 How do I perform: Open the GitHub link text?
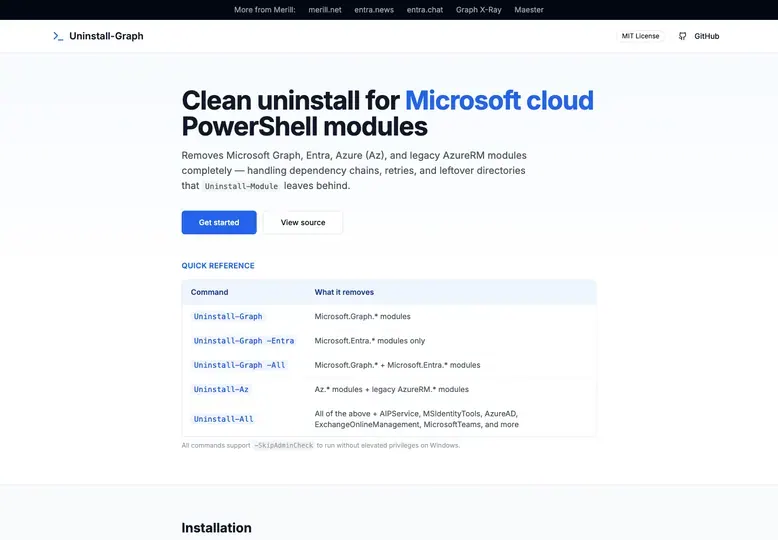(x=707, y=36)
